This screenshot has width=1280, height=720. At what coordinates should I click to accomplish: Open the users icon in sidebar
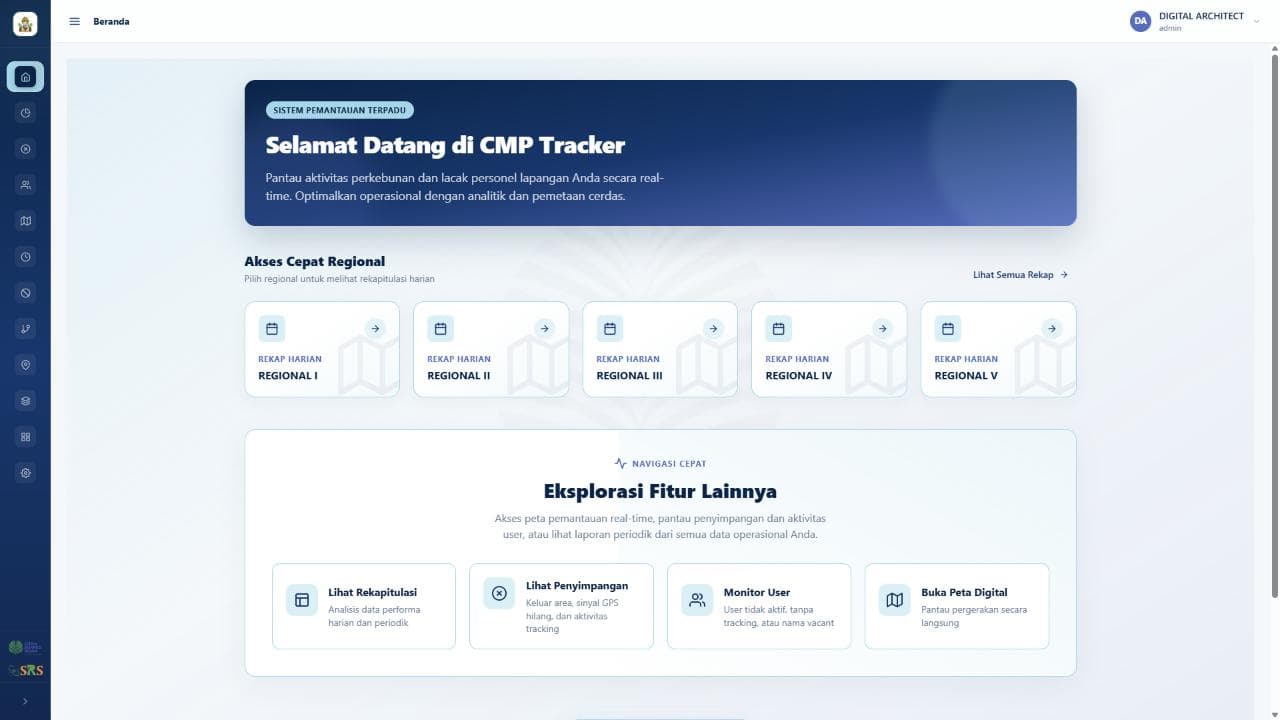pyautogui.click(x=25, y=185)
